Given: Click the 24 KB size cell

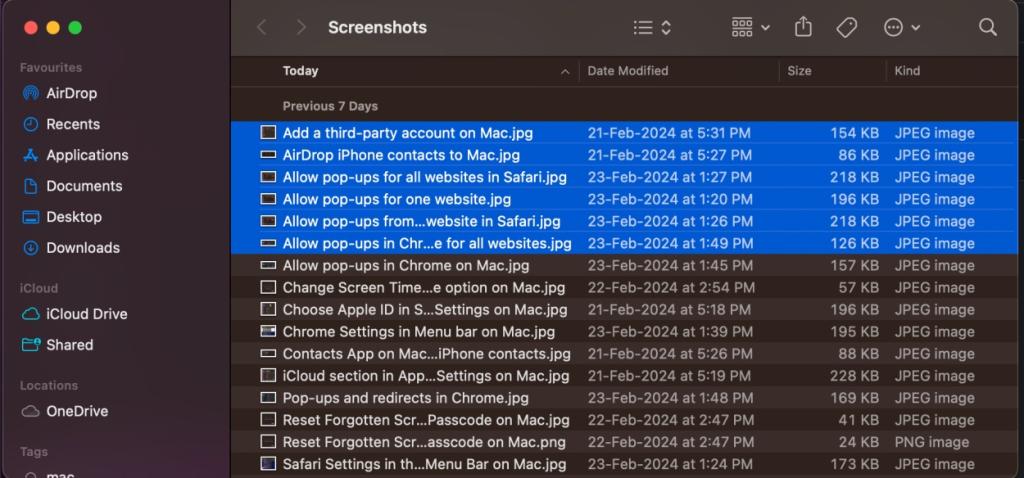Looking at the screenshot, I should pyautogui.click(x=859, y=443).
